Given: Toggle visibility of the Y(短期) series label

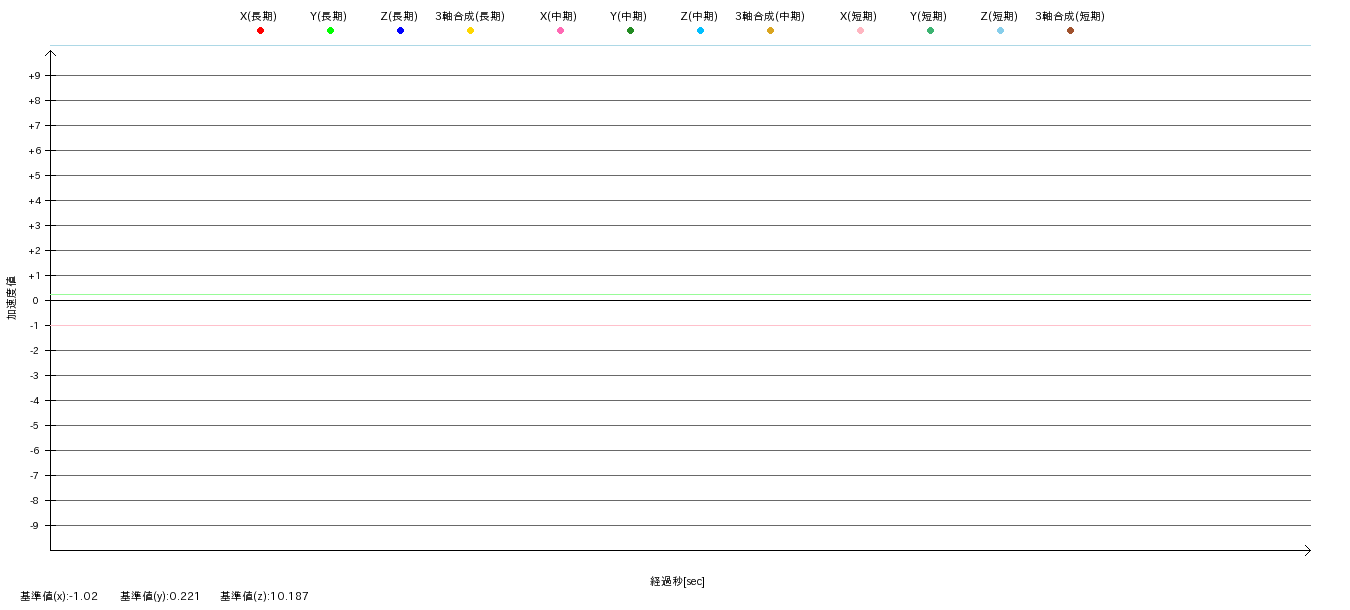Looking at the screenshot, I should [928, 16].
